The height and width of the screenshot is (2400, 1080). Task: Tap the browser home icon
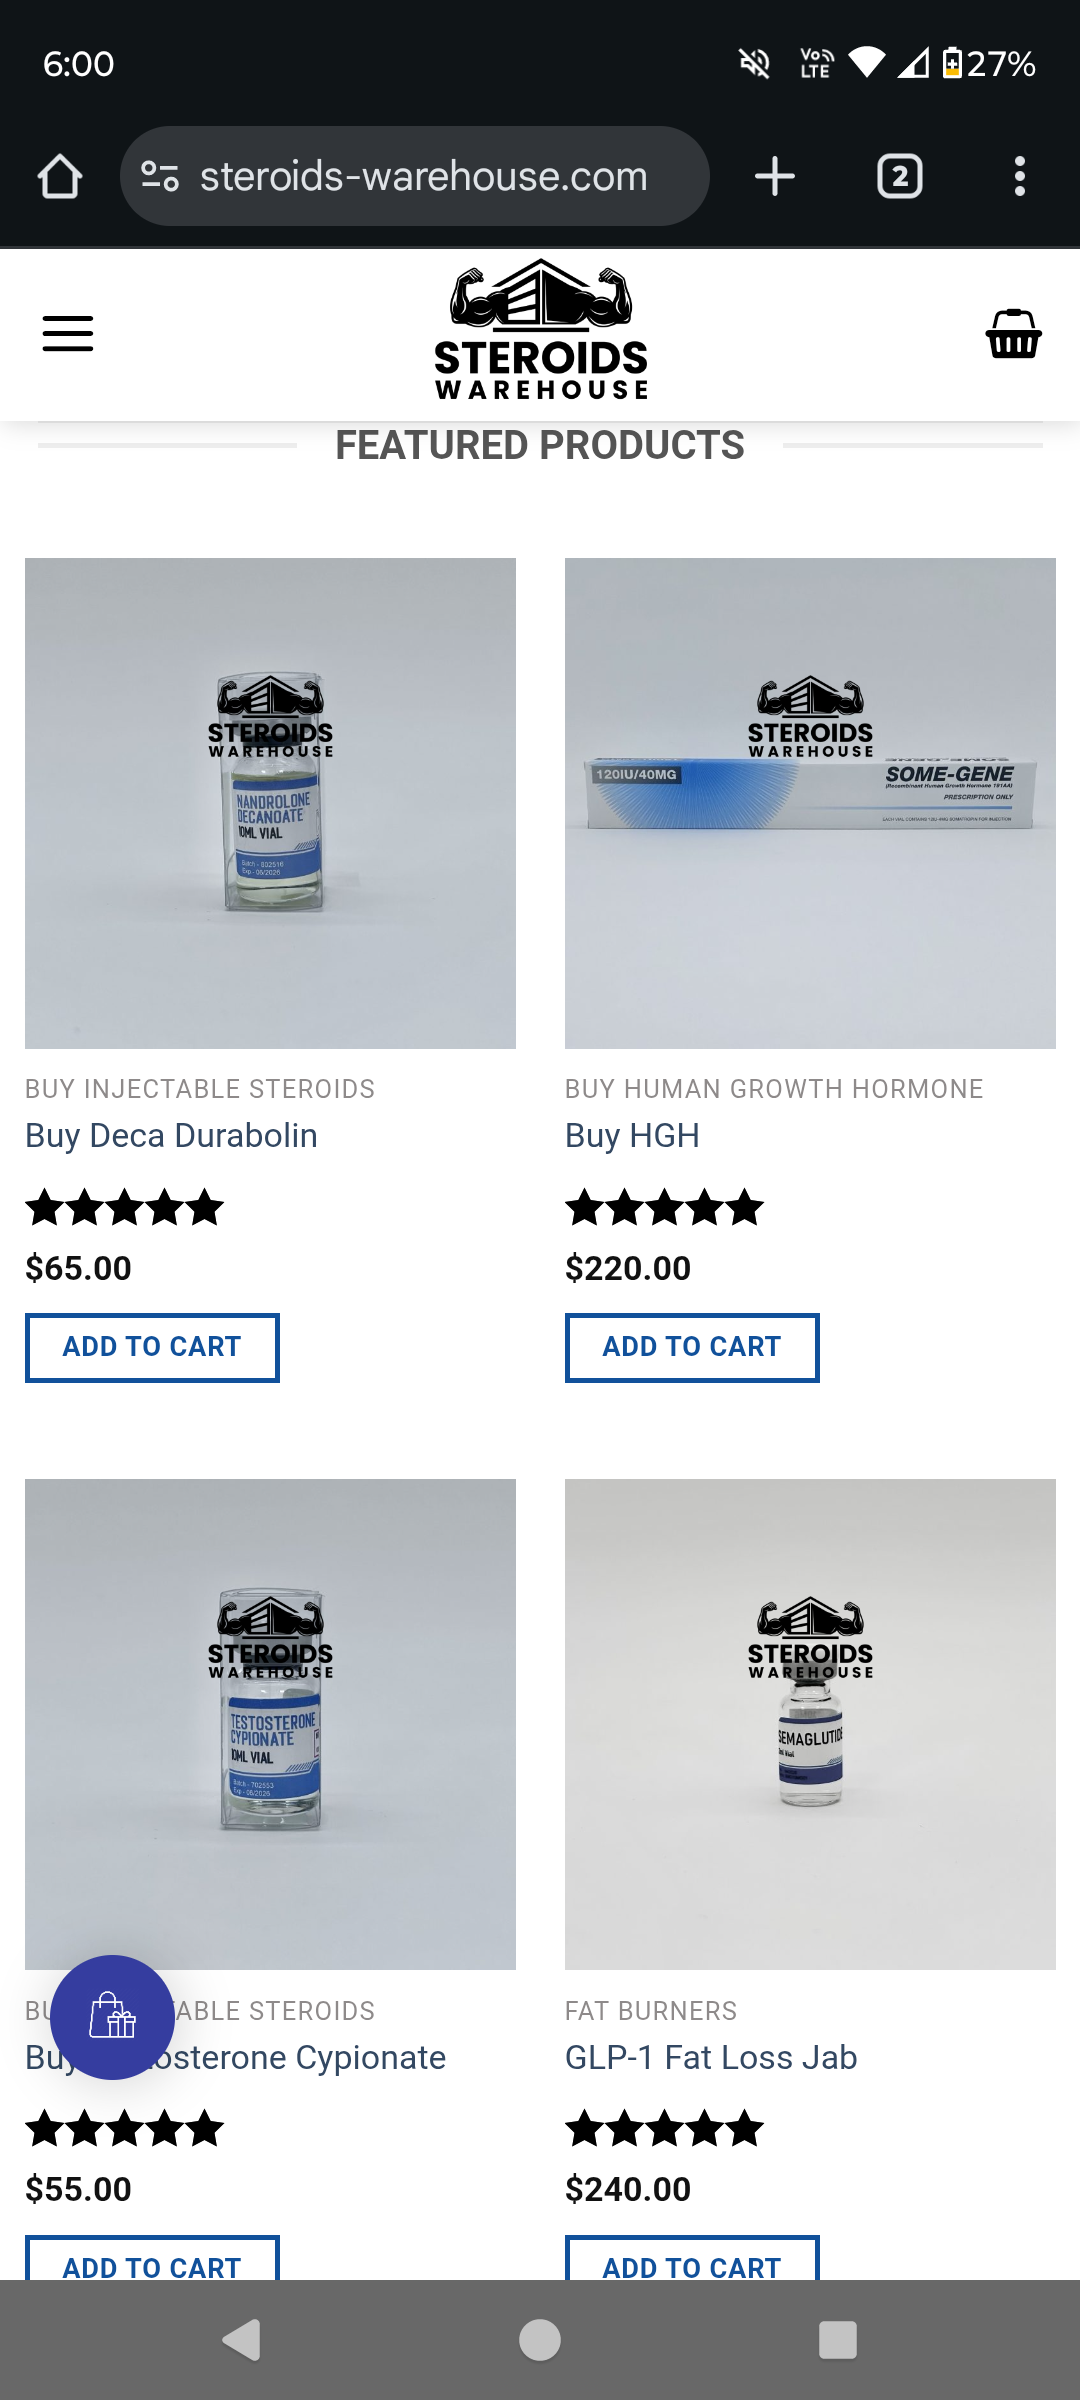click(x=60, y=176)
